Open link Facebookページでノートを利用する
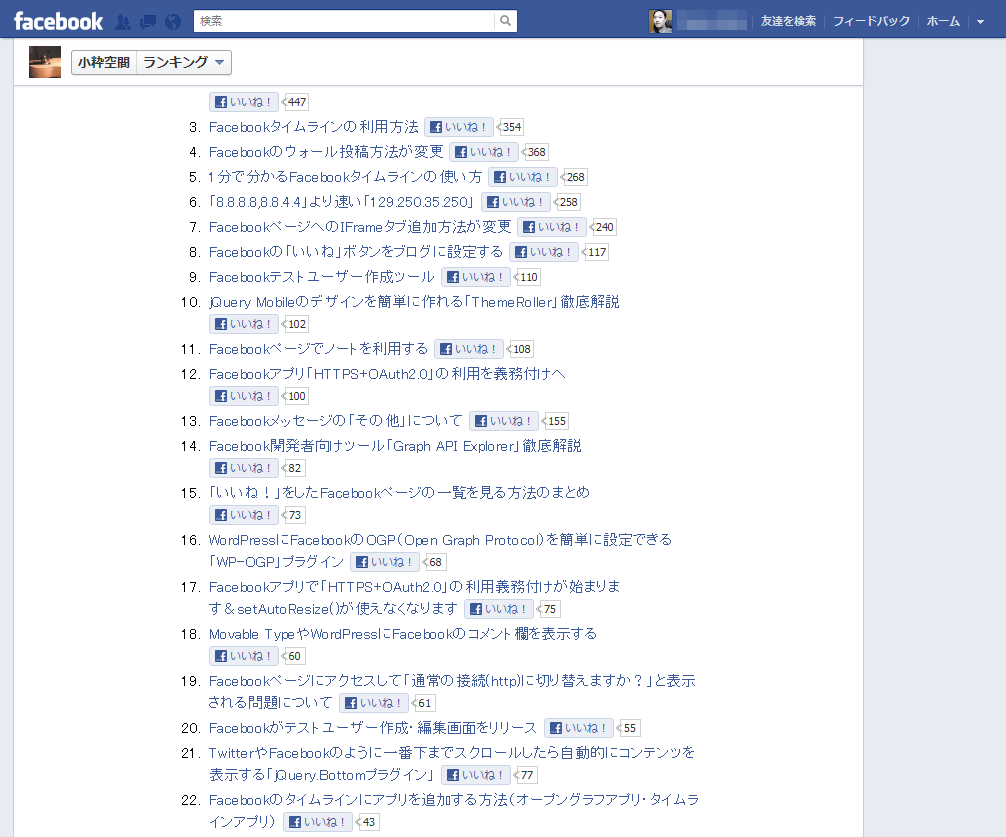 tap(318, 349)
